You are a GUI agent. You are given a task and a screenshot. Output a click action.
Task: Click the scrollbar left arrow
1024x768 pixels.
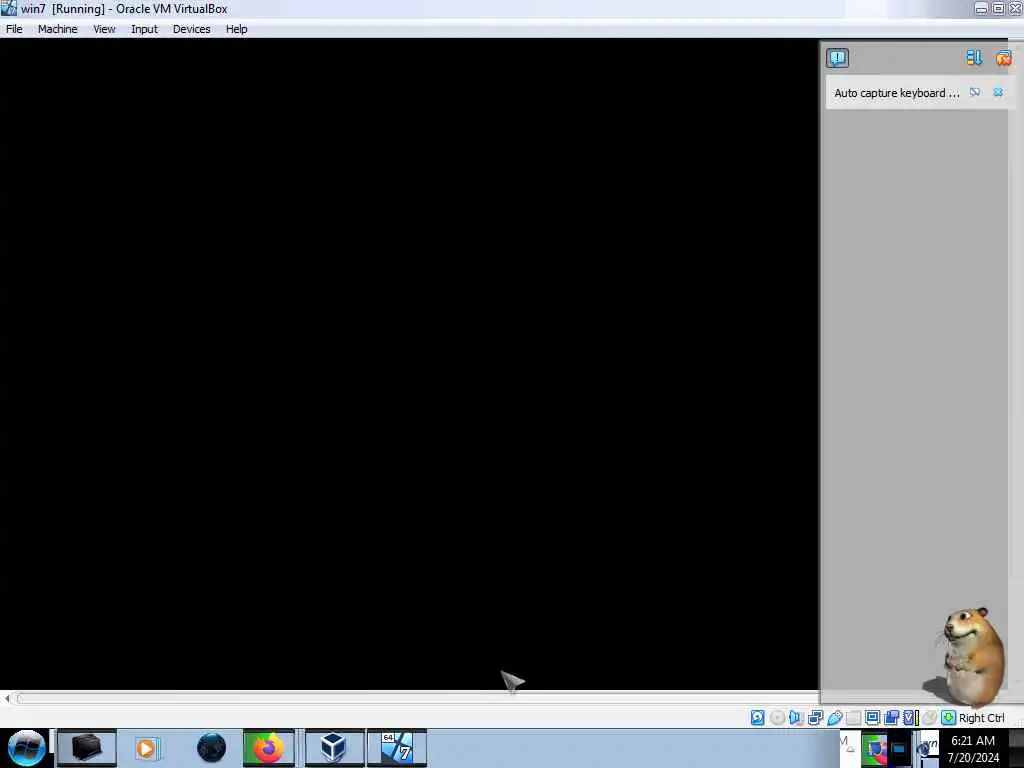(x=7, y=699)
